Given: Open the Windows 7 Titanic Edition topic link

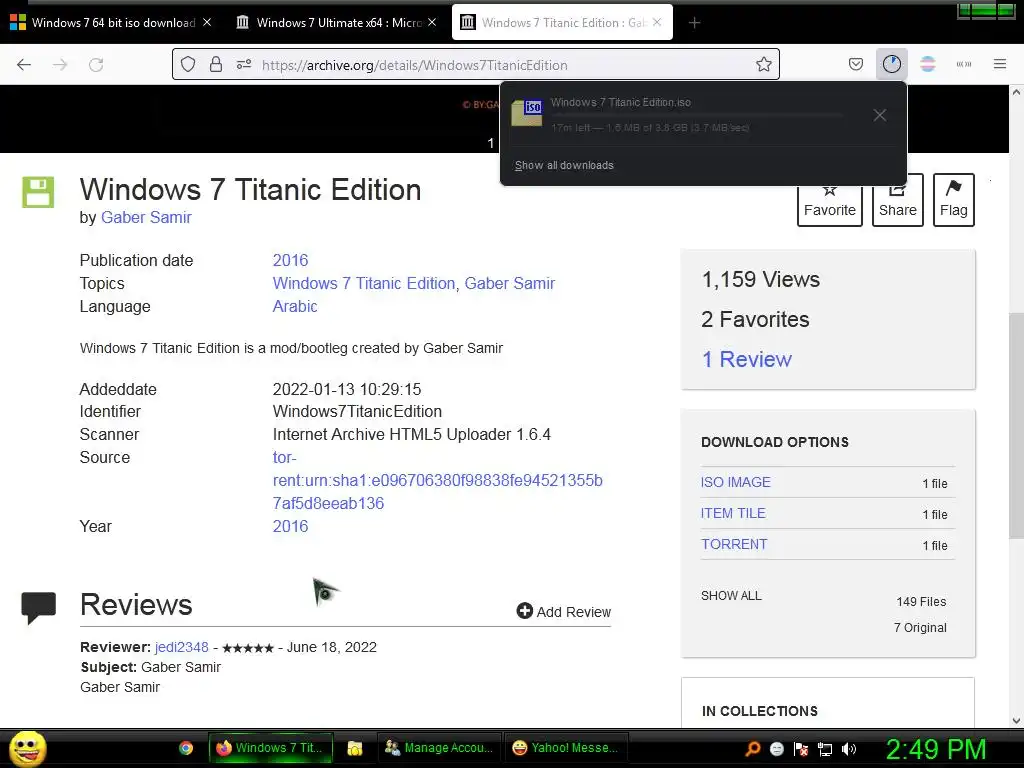Looking at the screenshot, I should (x=364, y=283).
